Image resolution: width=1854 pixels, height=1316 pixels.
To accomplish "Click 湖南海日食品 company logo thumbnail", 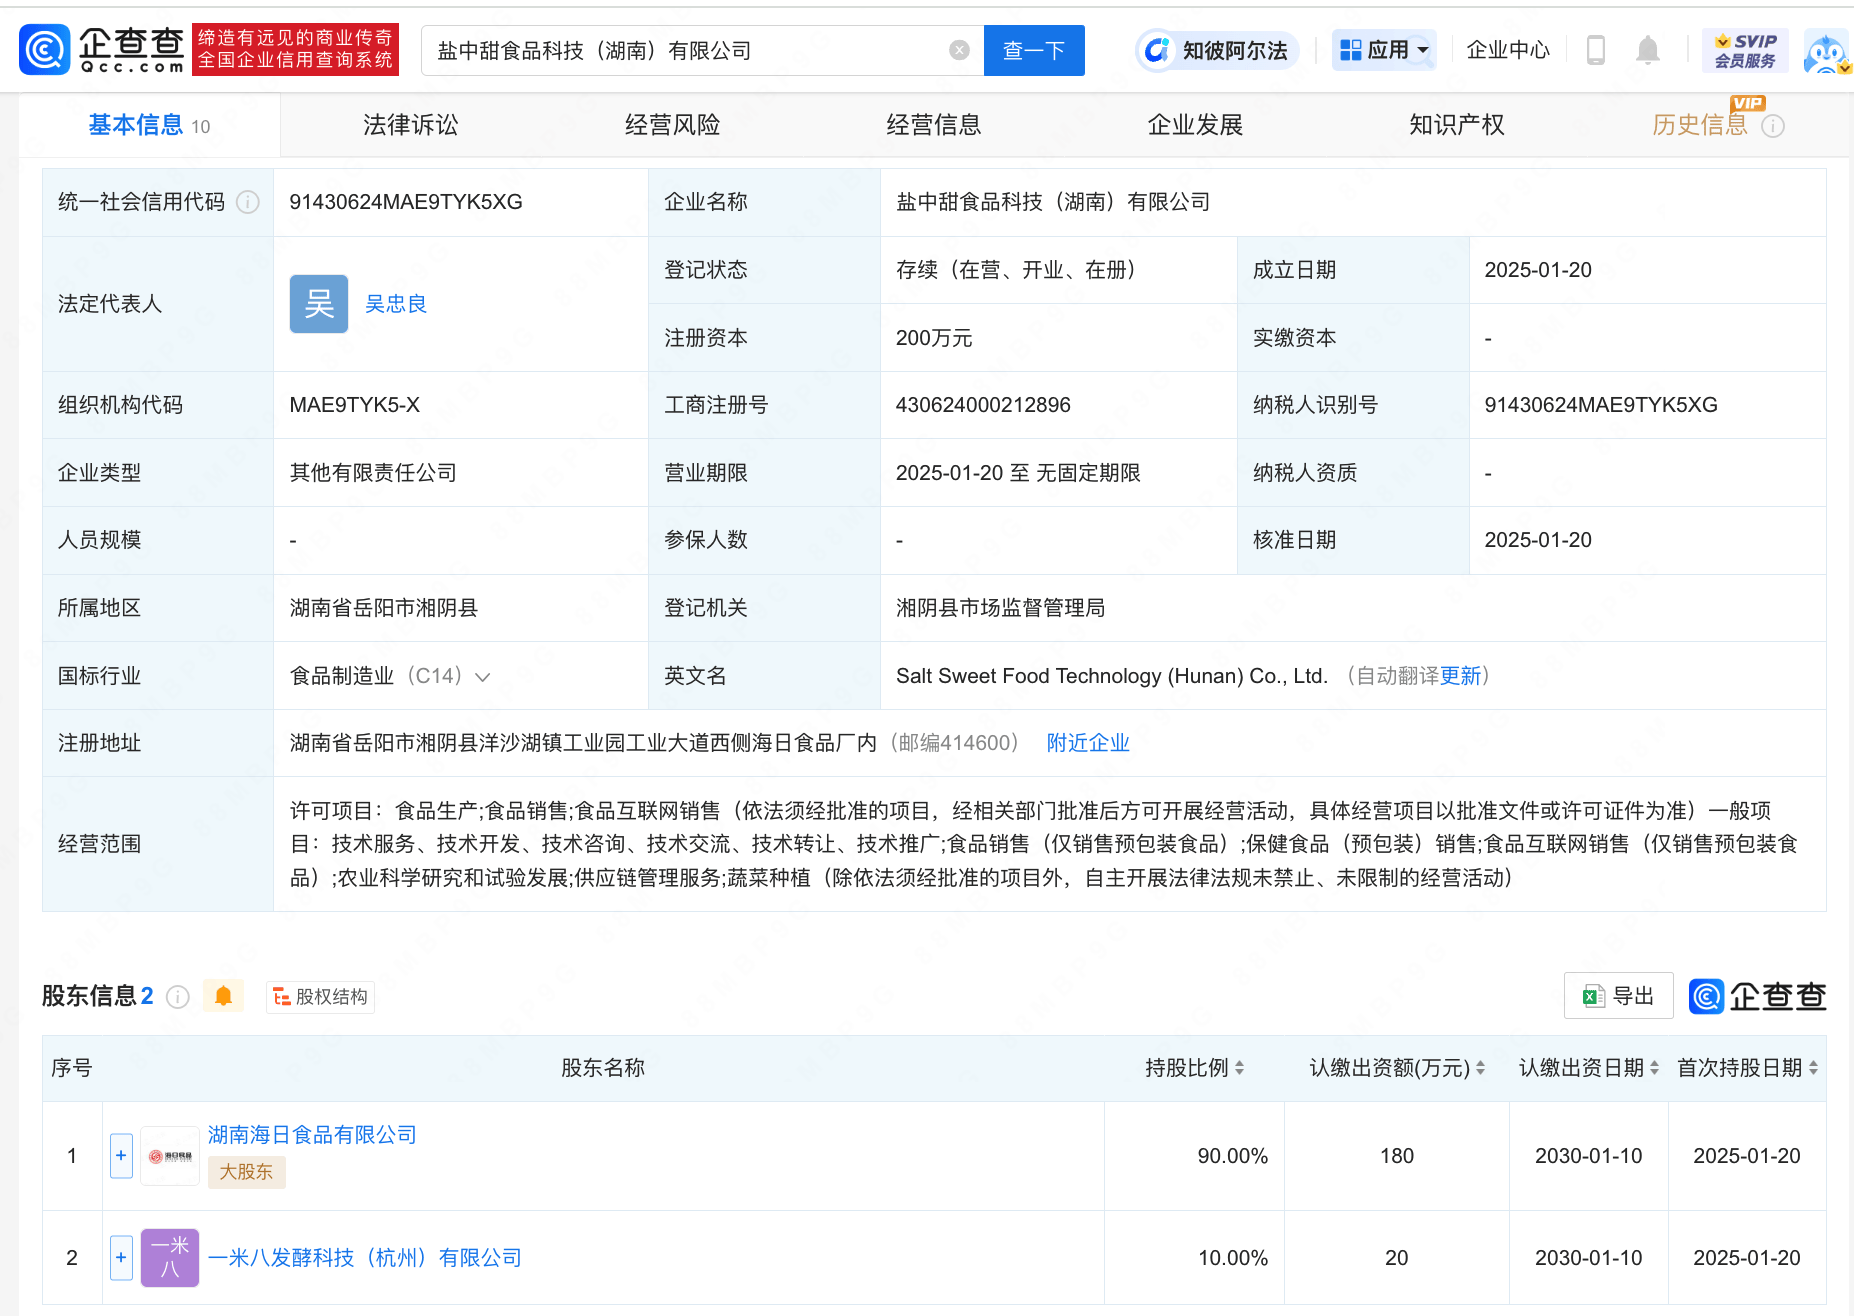I will [x=170, y=1156].
